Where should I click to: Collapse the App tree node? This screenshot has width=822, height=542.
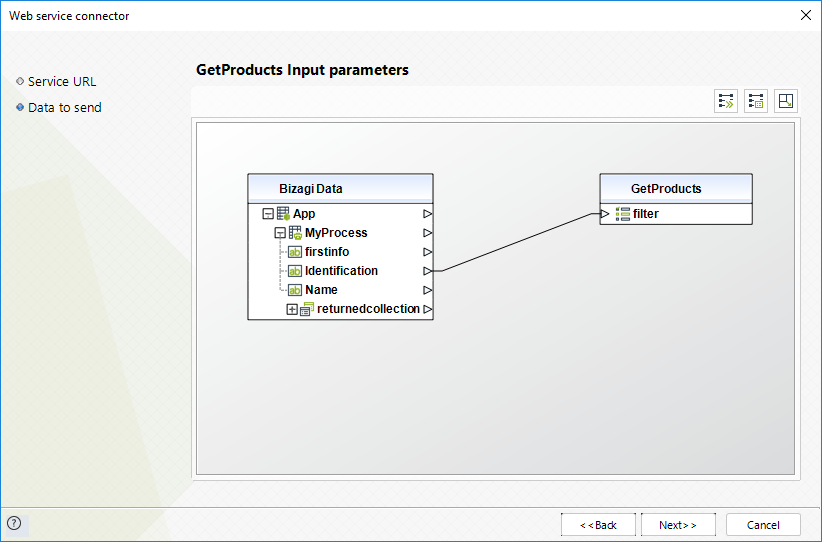point(268,214)
